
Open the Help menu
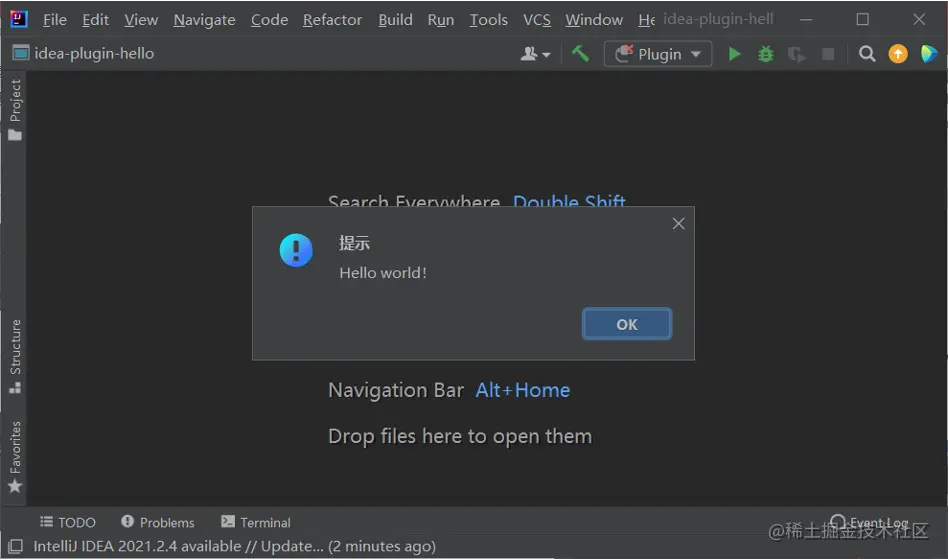646,20
